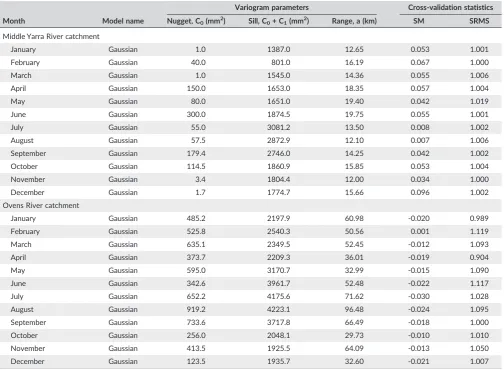Click SM value 0.034
This screenshot has height=370, width=504.
(420, 179)
